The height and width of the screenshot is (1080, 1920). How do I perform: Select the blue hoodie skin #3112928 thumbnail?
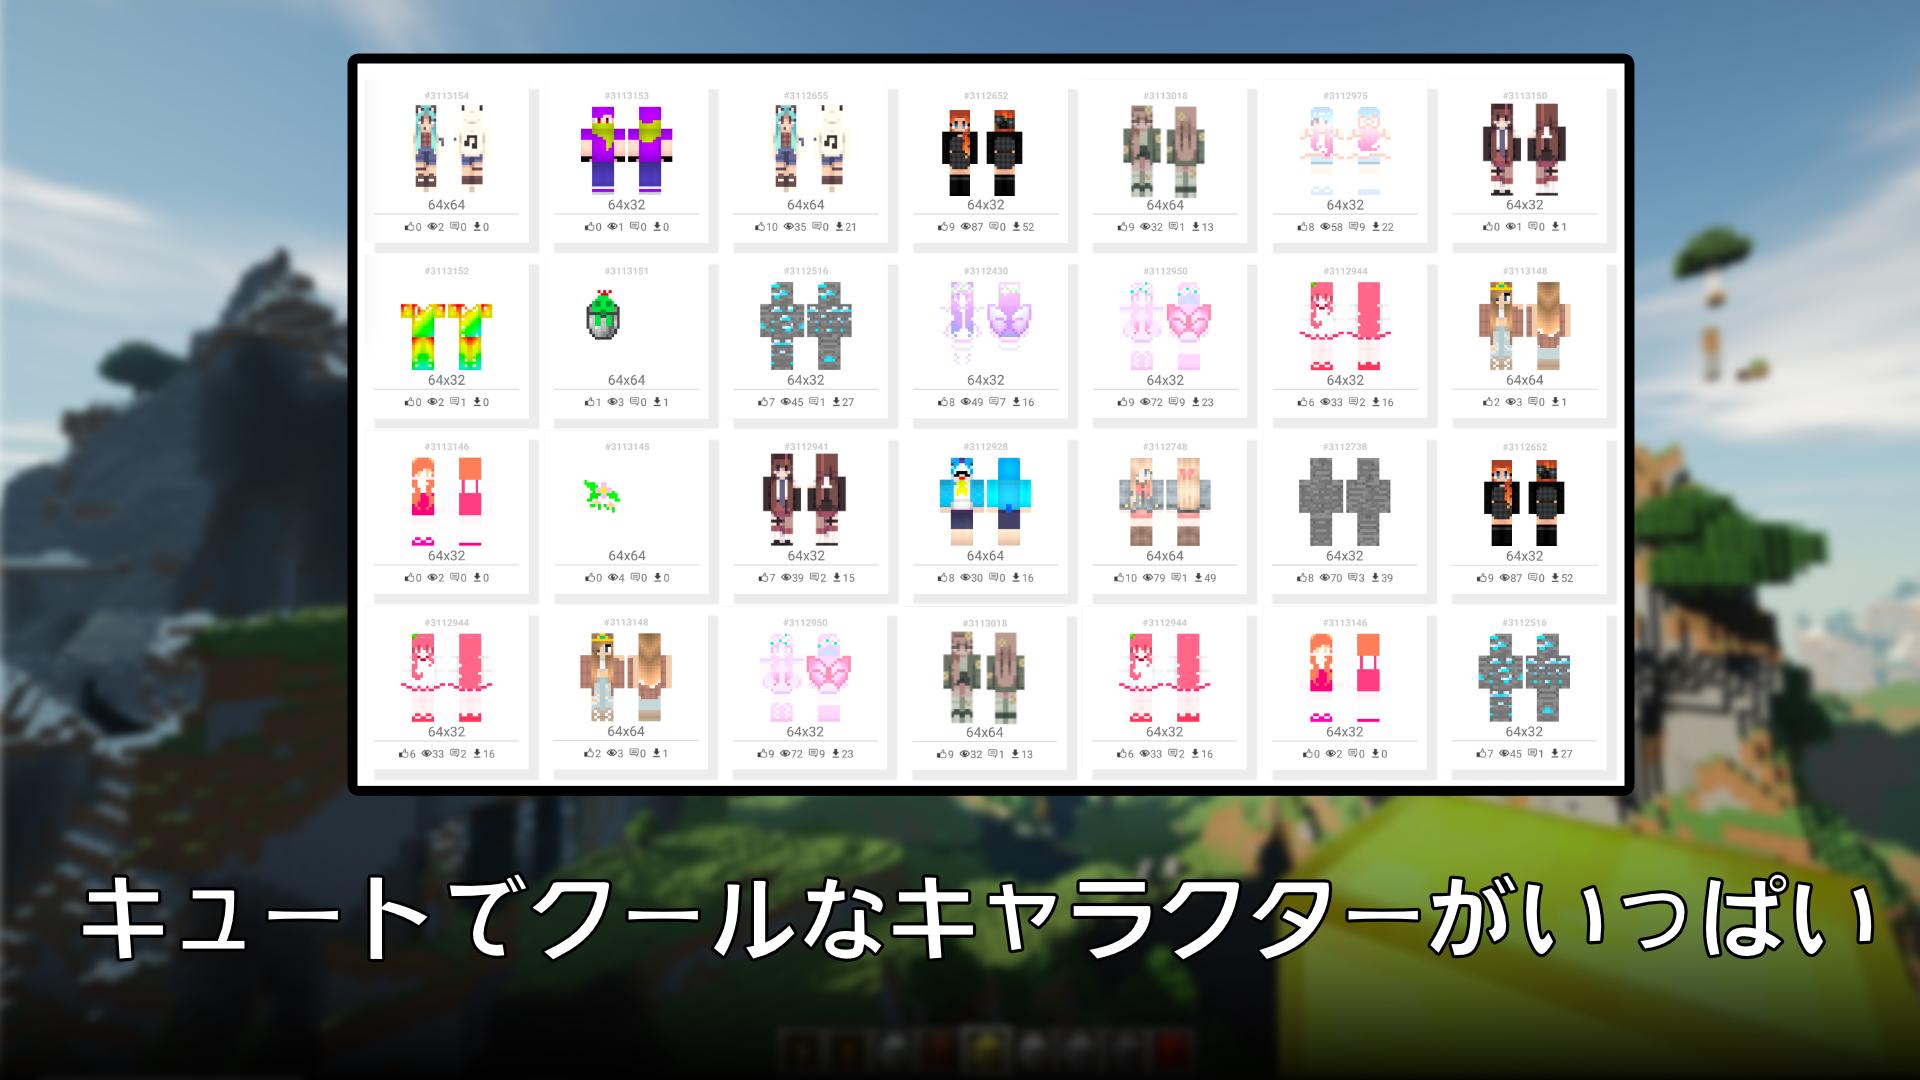pos(985,501)
